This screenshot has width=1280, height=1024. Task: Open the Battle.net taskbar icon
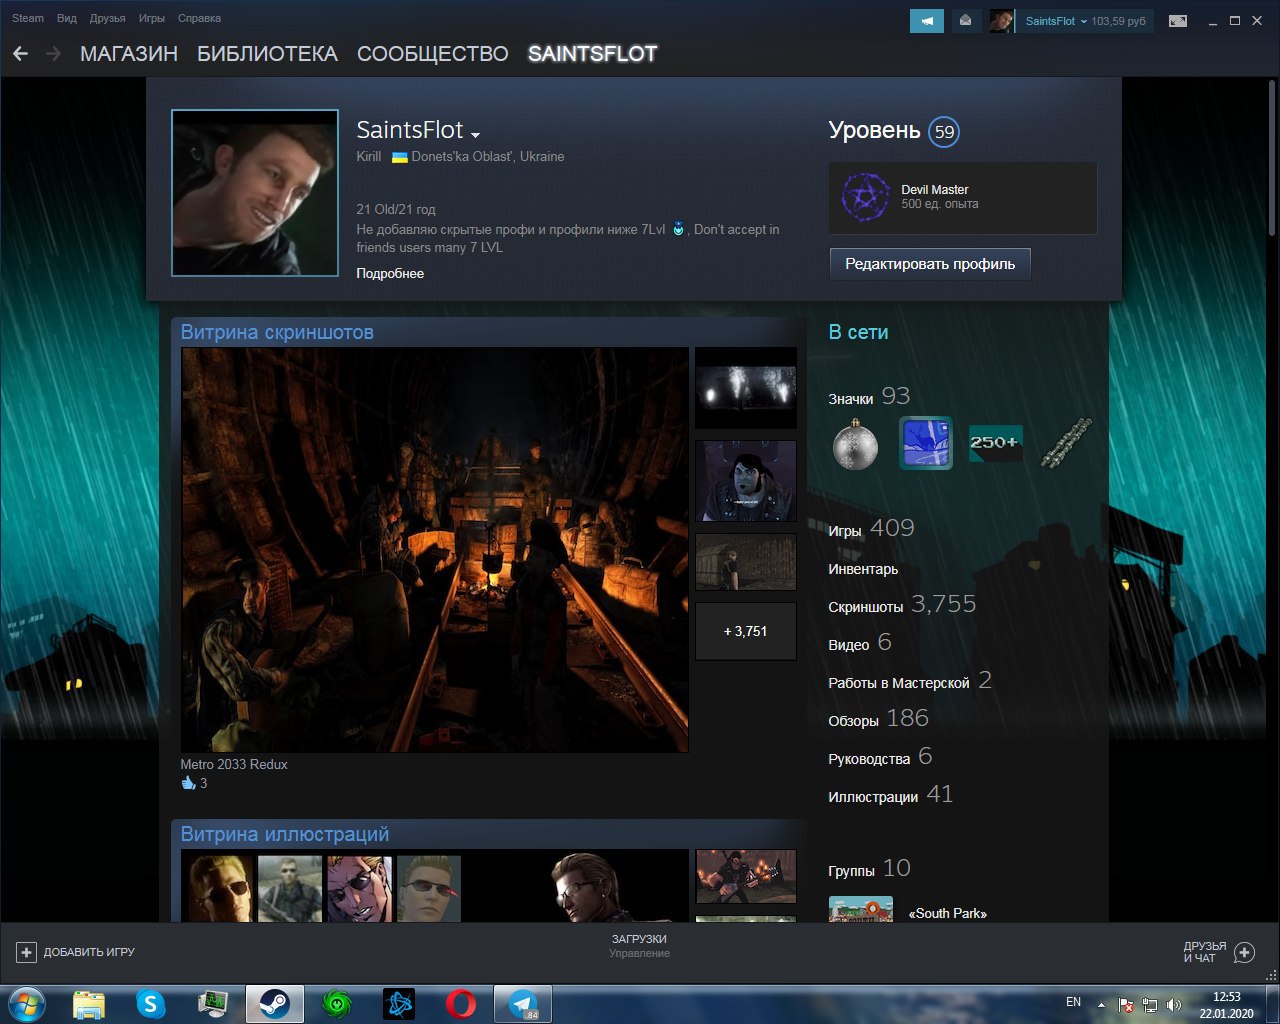click(x=399, y=1003)
